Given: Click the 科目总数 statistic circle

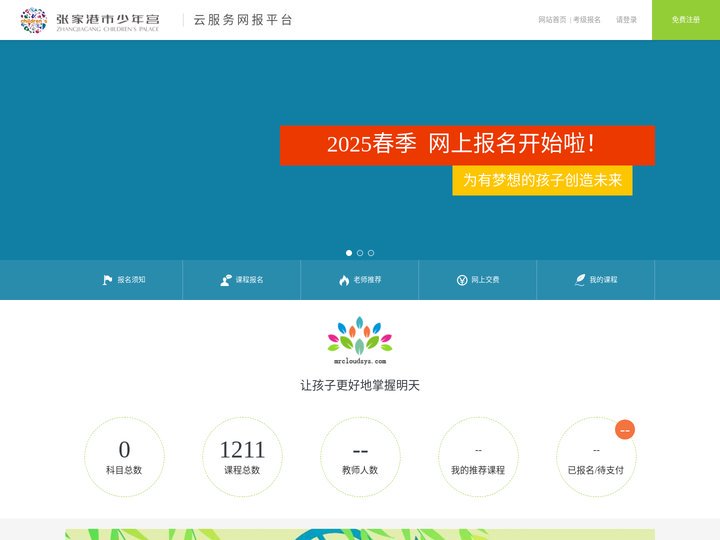Looking at the screenshot, I should [124, 457].
